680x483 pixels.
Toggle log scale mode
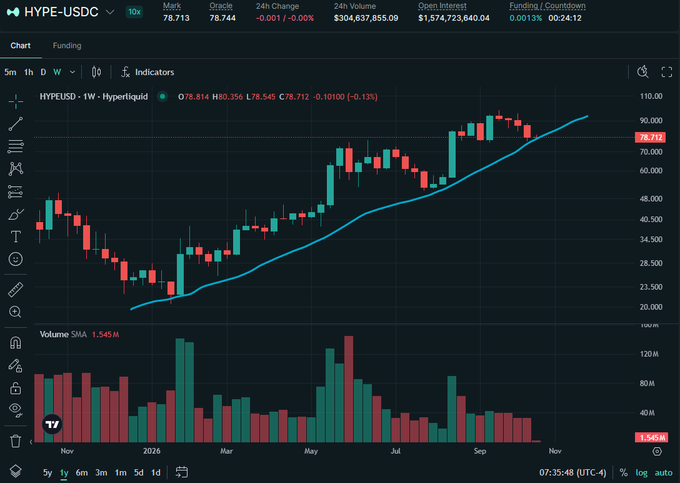pos(641,473)
